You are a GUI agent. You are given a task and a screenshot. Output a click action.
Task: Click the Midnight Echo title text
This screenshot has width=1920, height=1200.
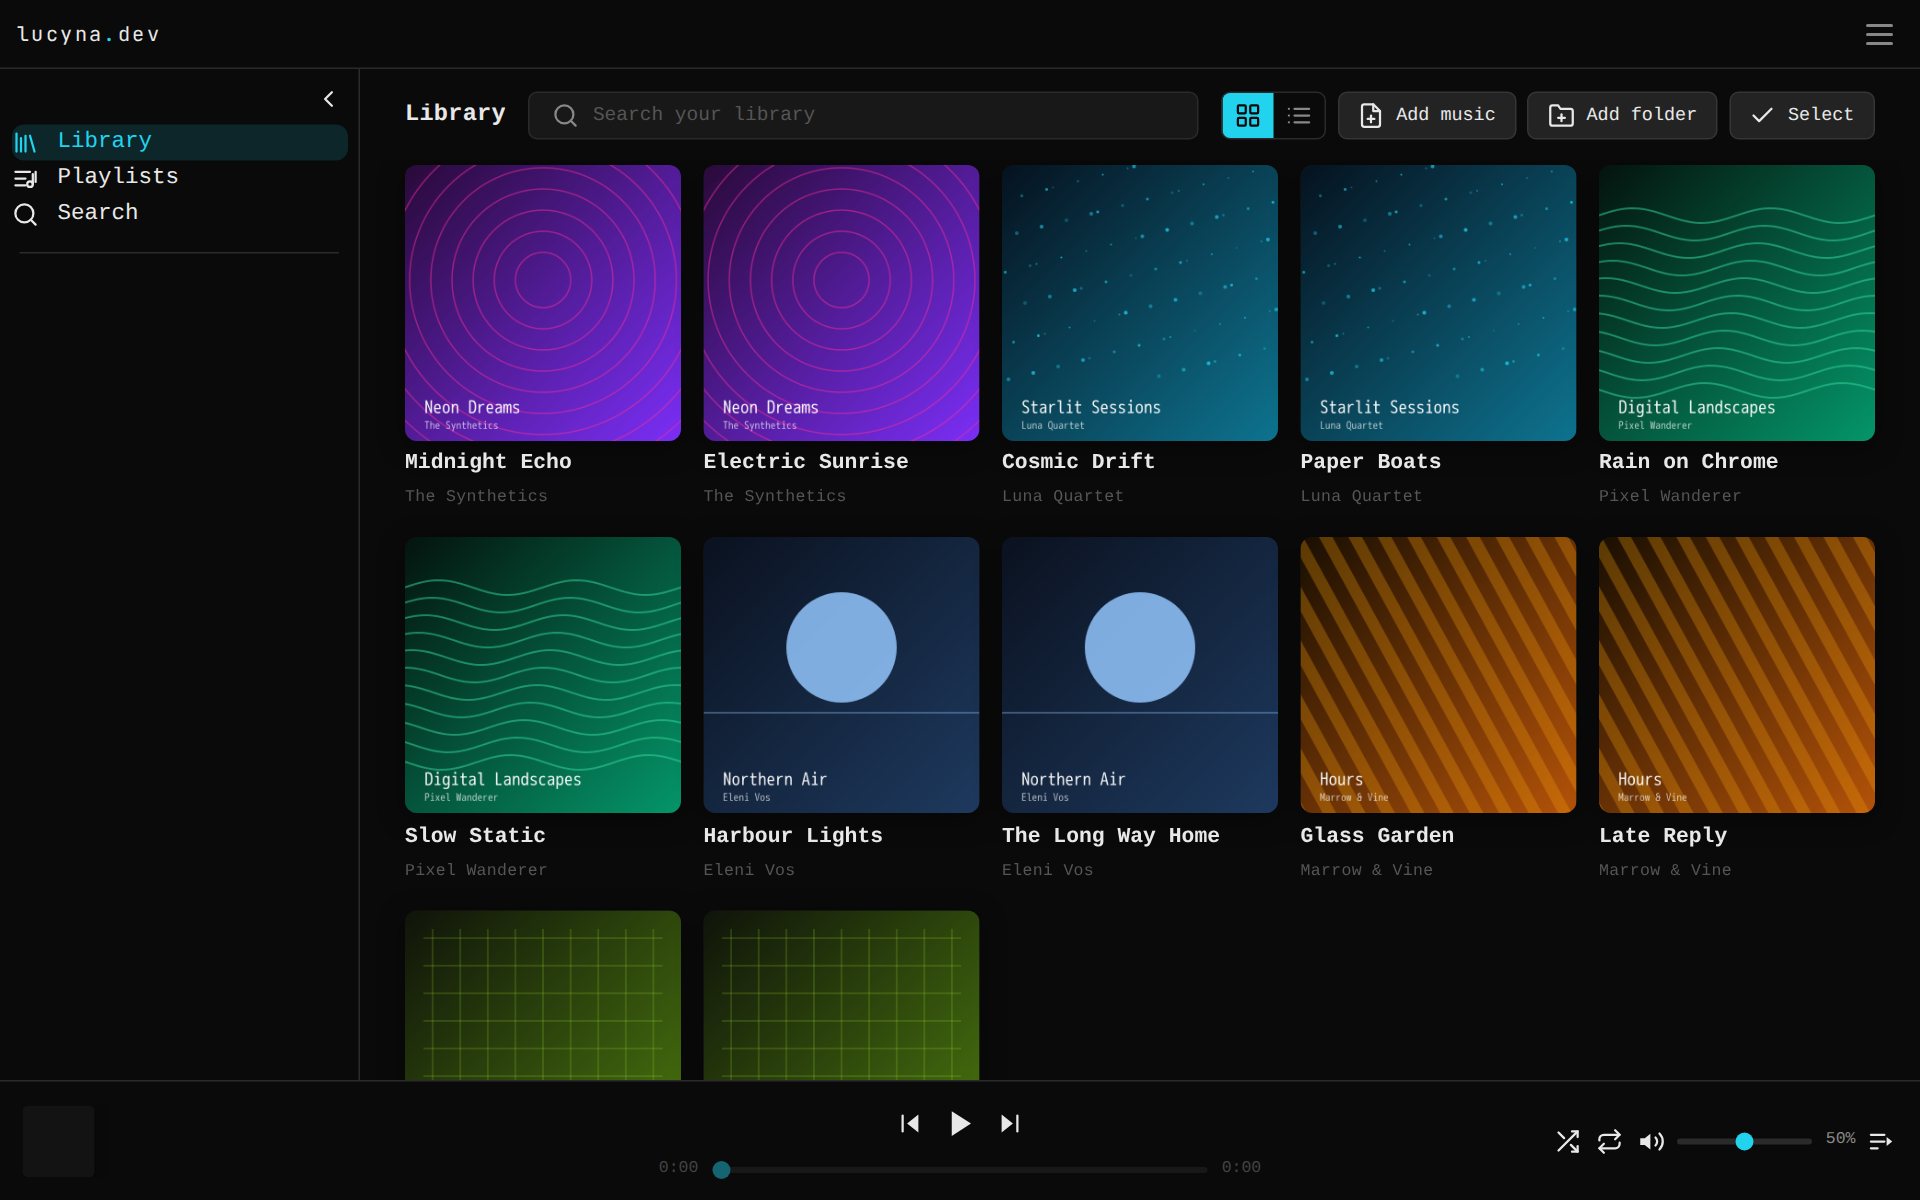click(x=488, y=462)
